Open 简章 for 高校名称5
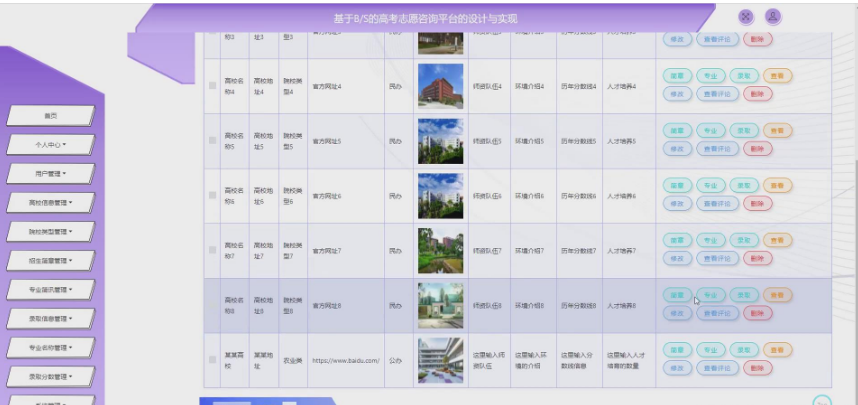This screenshot has height=405, width=858. (x=677, y=131)
